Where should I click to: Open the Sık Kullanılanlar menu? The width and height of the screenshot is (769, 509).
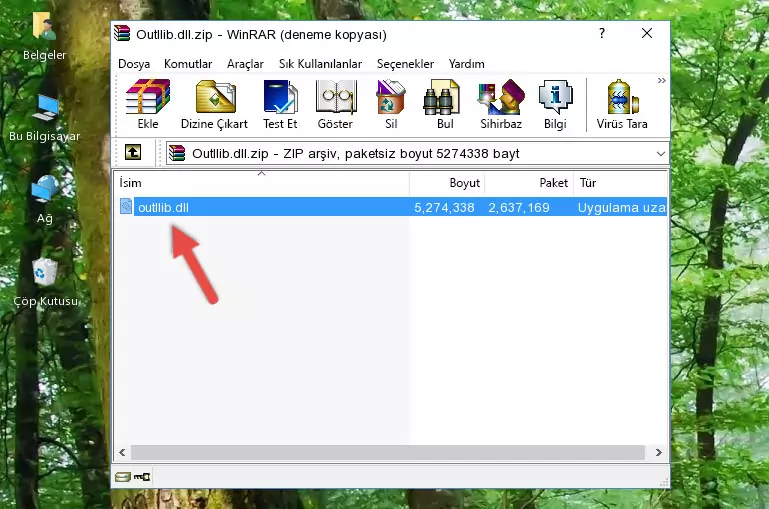(x=320, y=64)
